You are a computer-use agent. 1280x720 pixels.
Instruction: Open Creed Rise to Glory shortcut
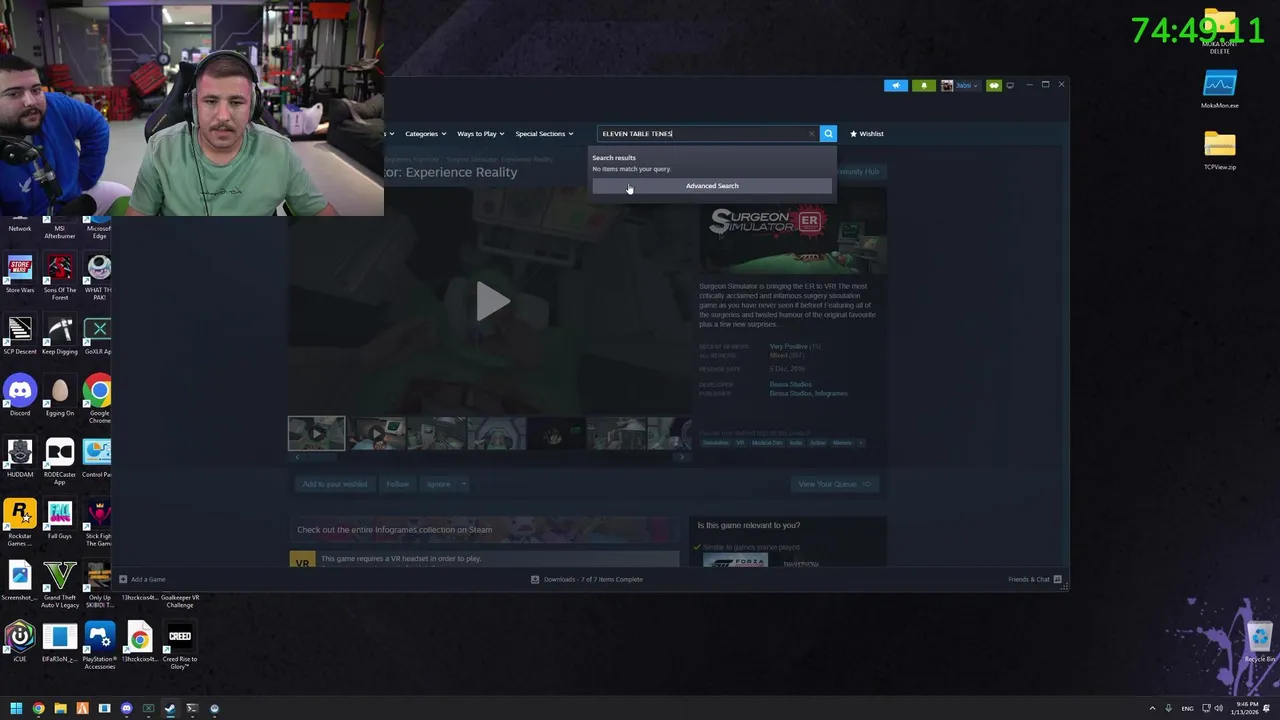pyautogui.click(x=180, y=645)
